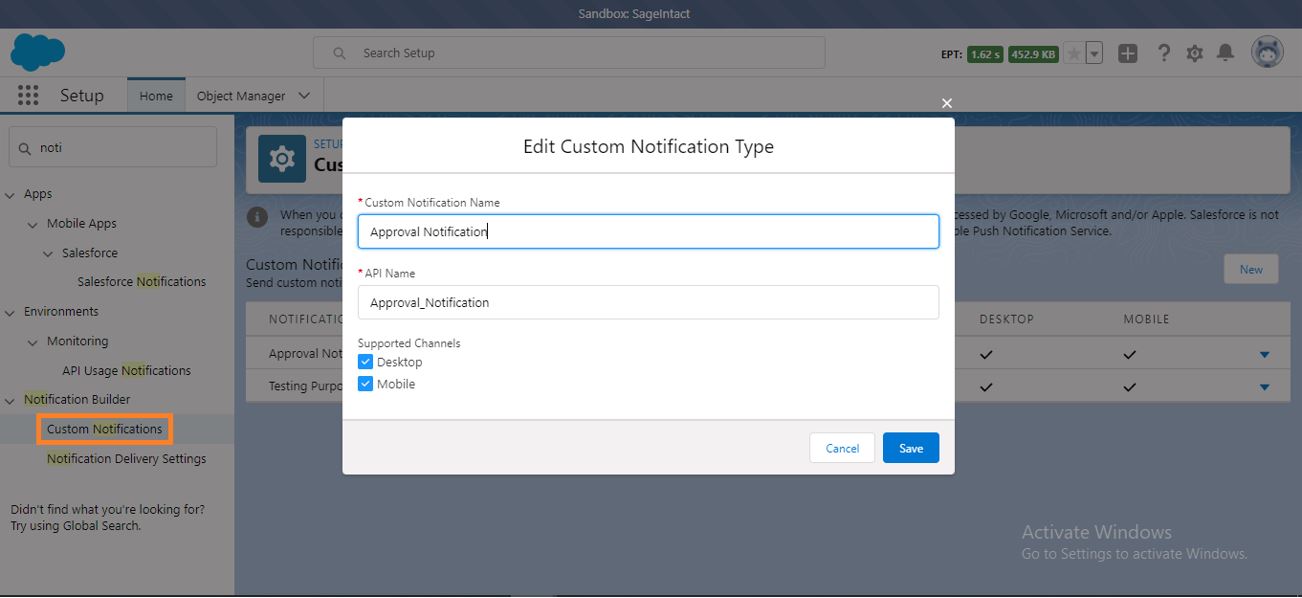This screenshot has width=1302, height=598.
Task: Click the Custom Notifications gear page icon
Action: [x=282, y=158]
